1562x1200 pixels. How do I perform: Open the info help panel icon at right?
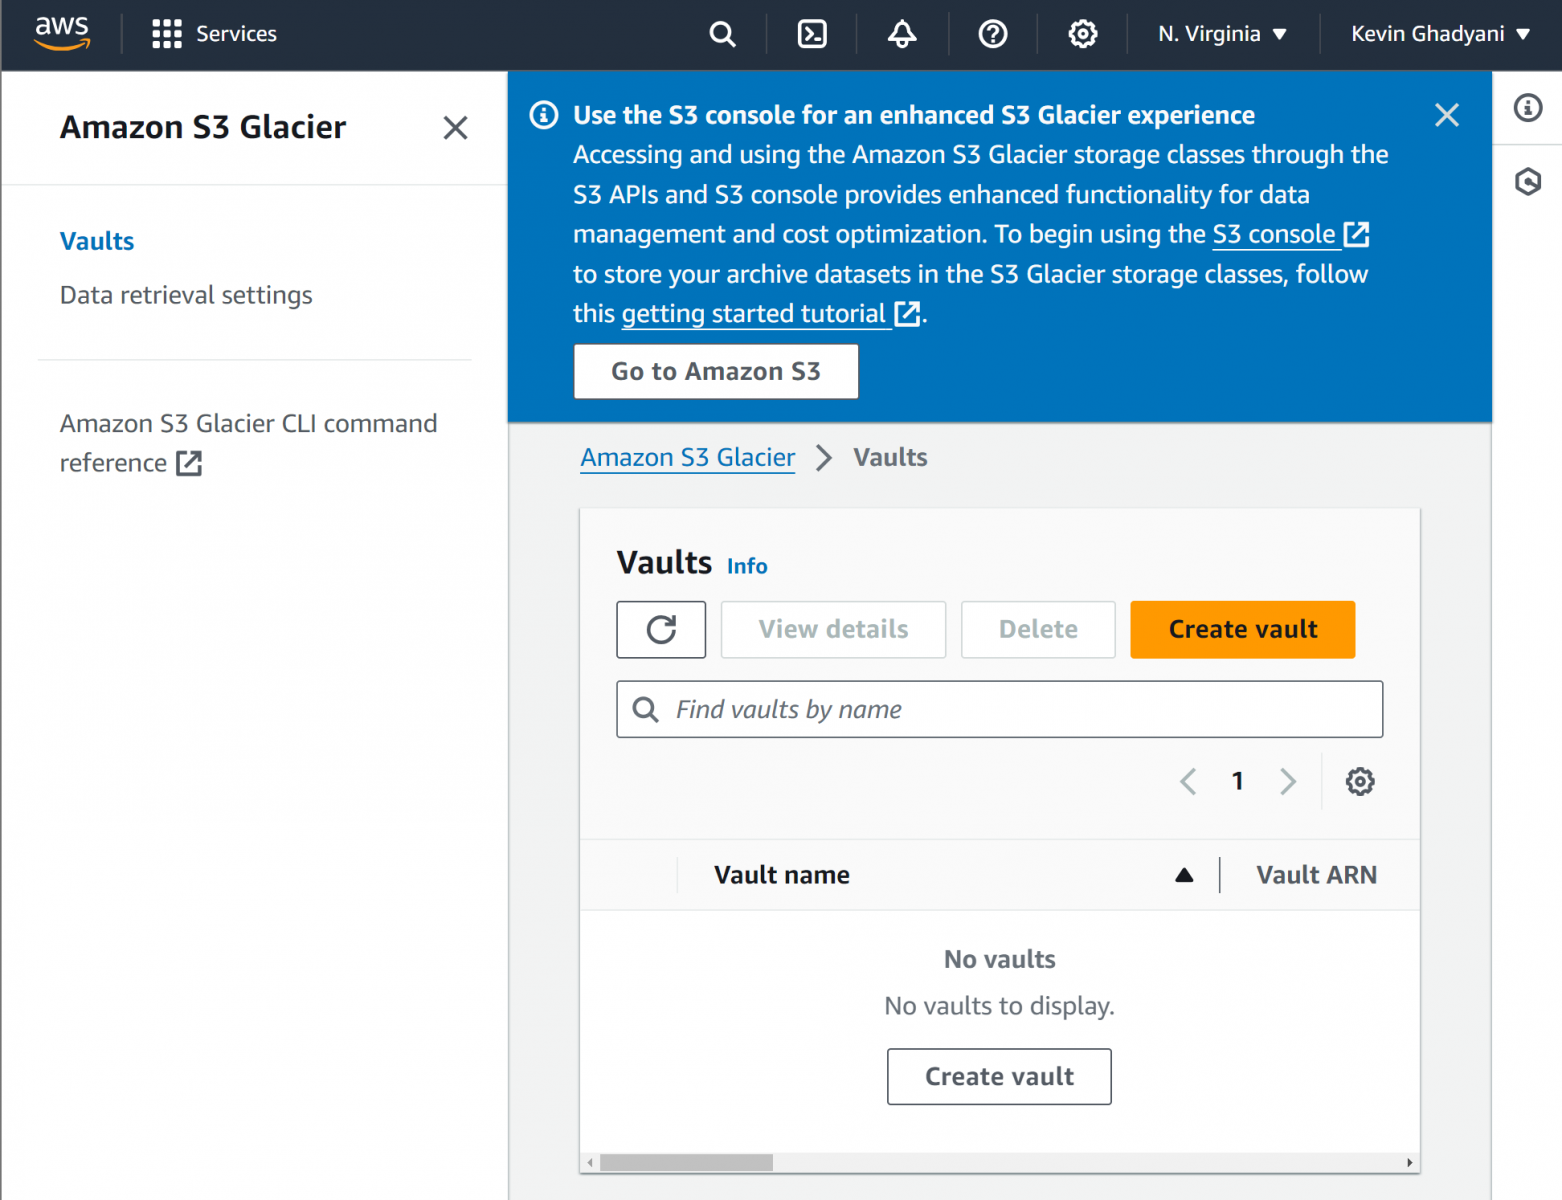(x=1527, y=107)
